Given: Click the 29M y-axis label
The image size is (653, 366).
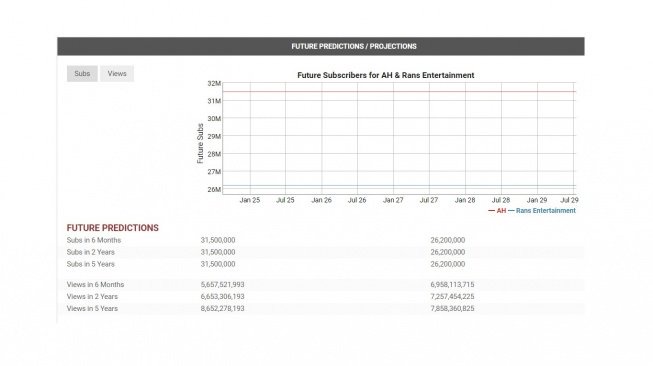Looking at the screenshot, I should (x=214, y=137).
